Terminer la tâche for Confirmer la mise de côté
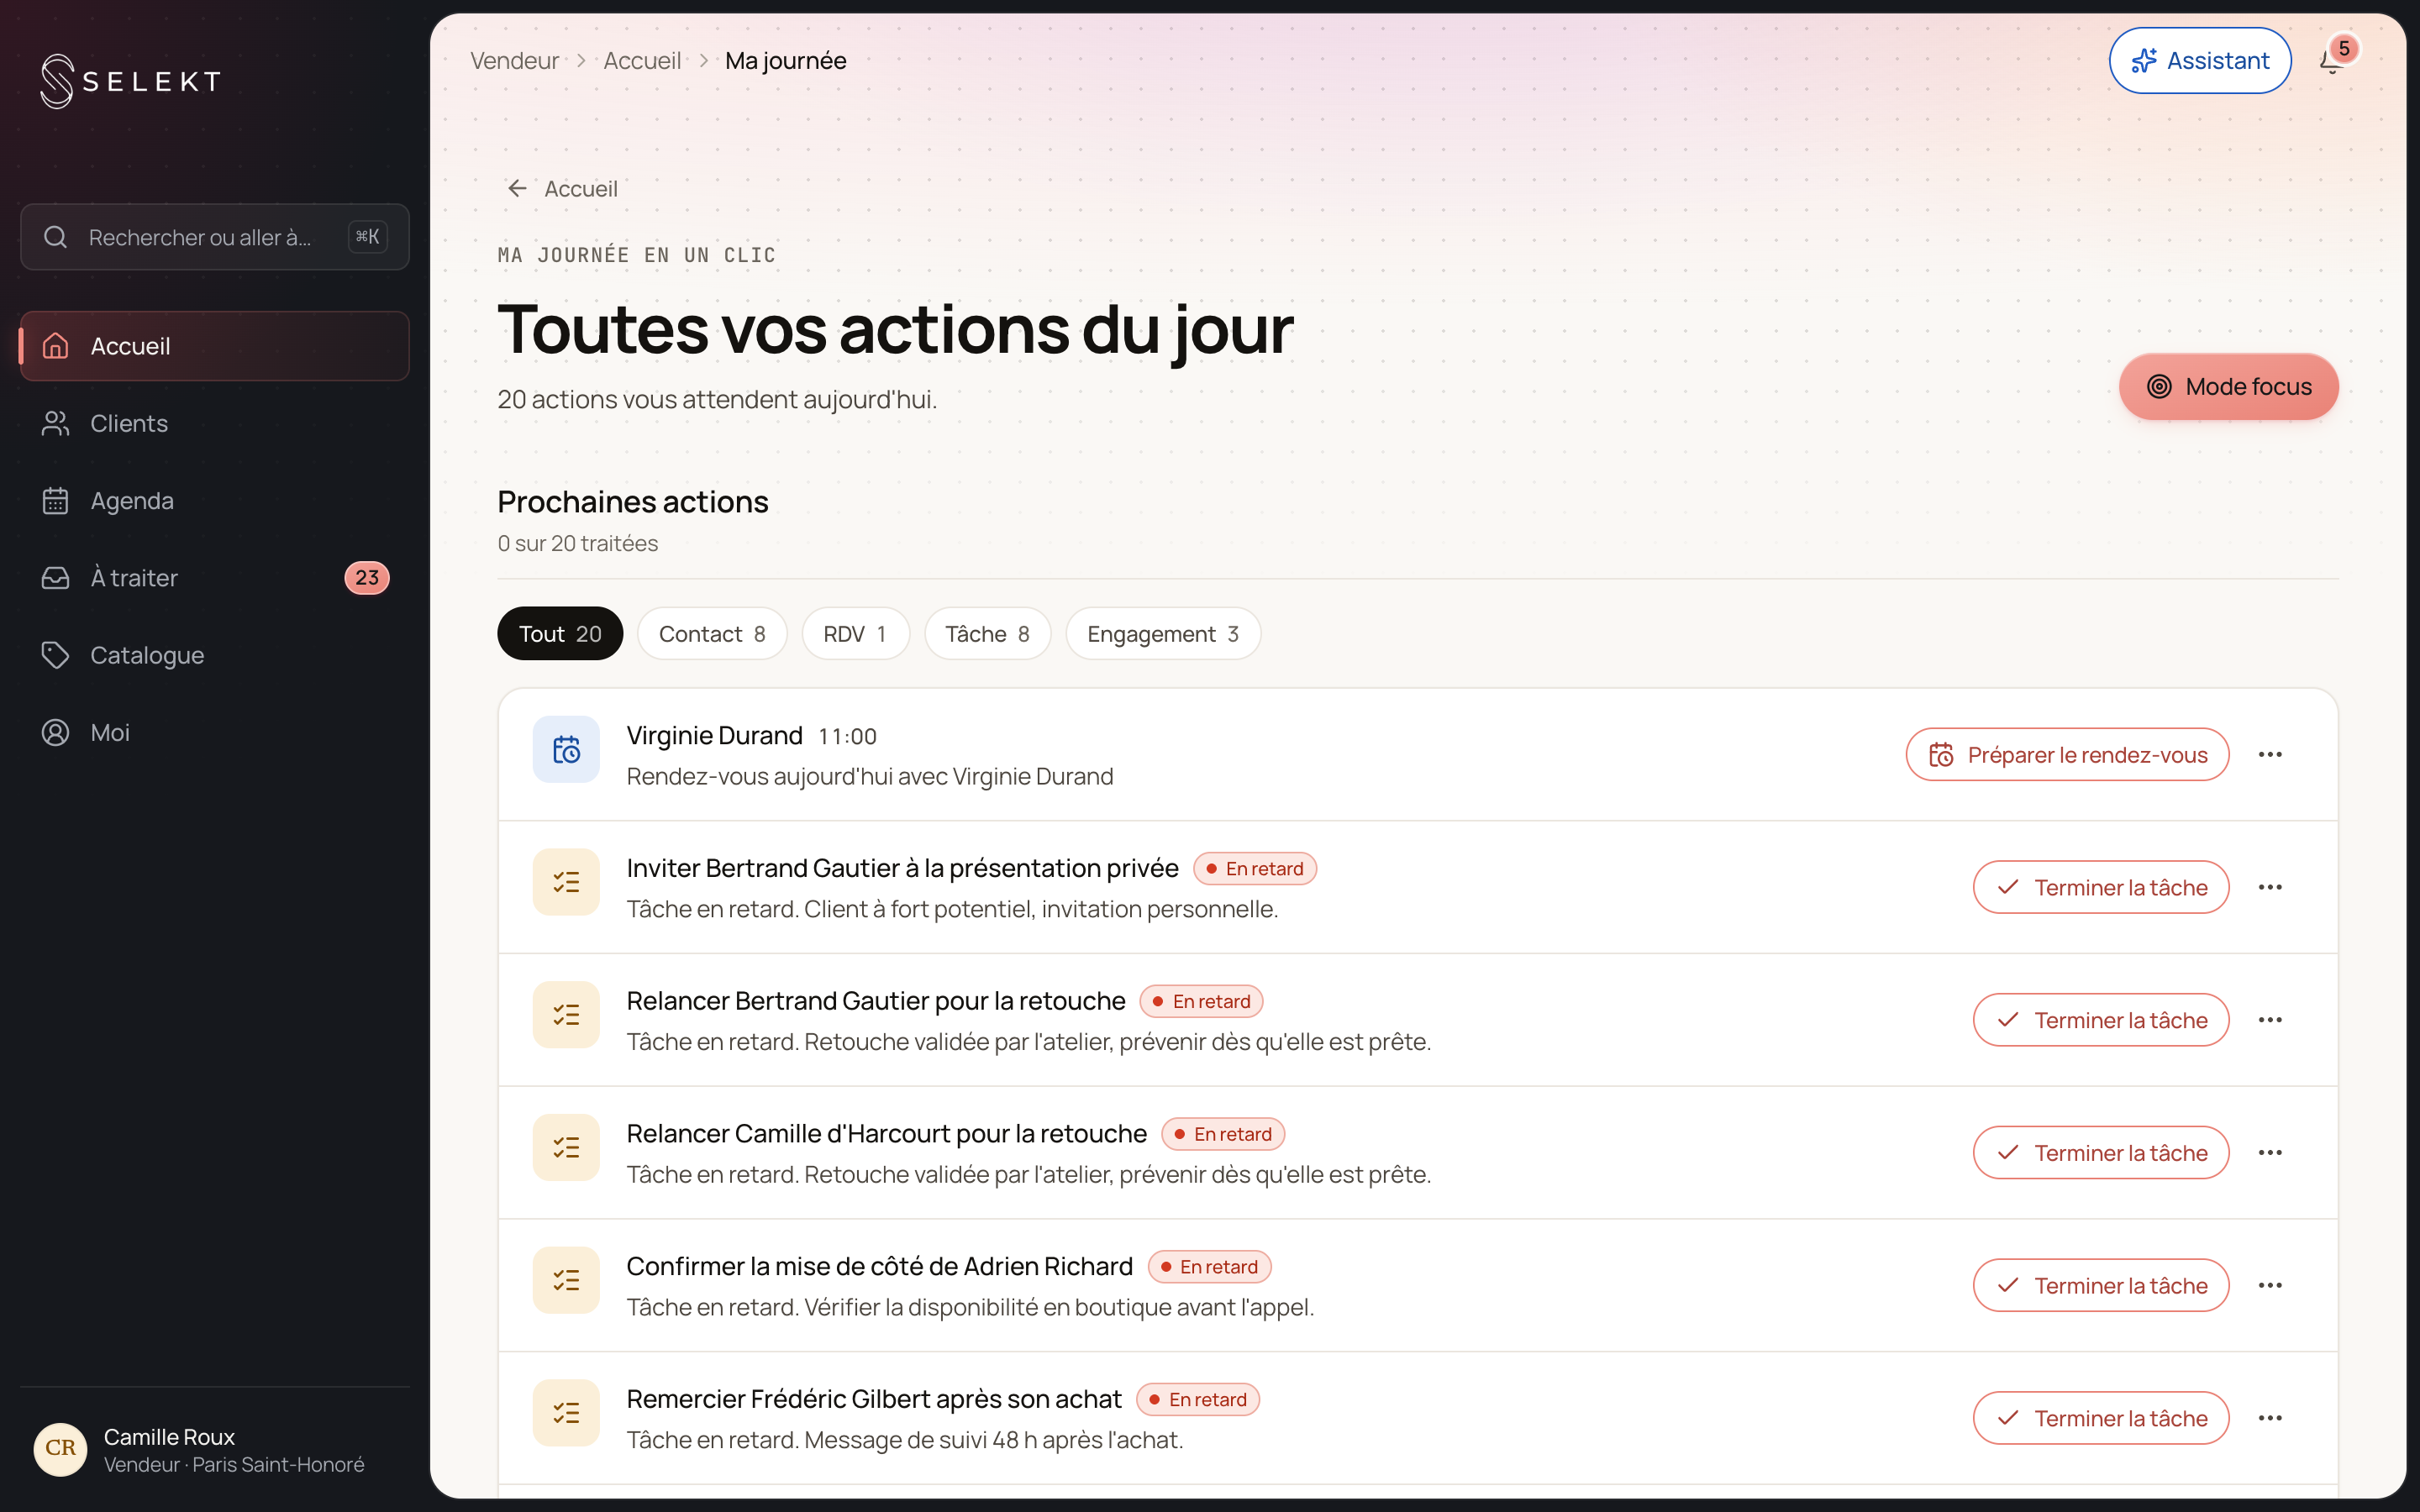The width and height of the screenshot is (2420, 1512). point(2101,1285)
